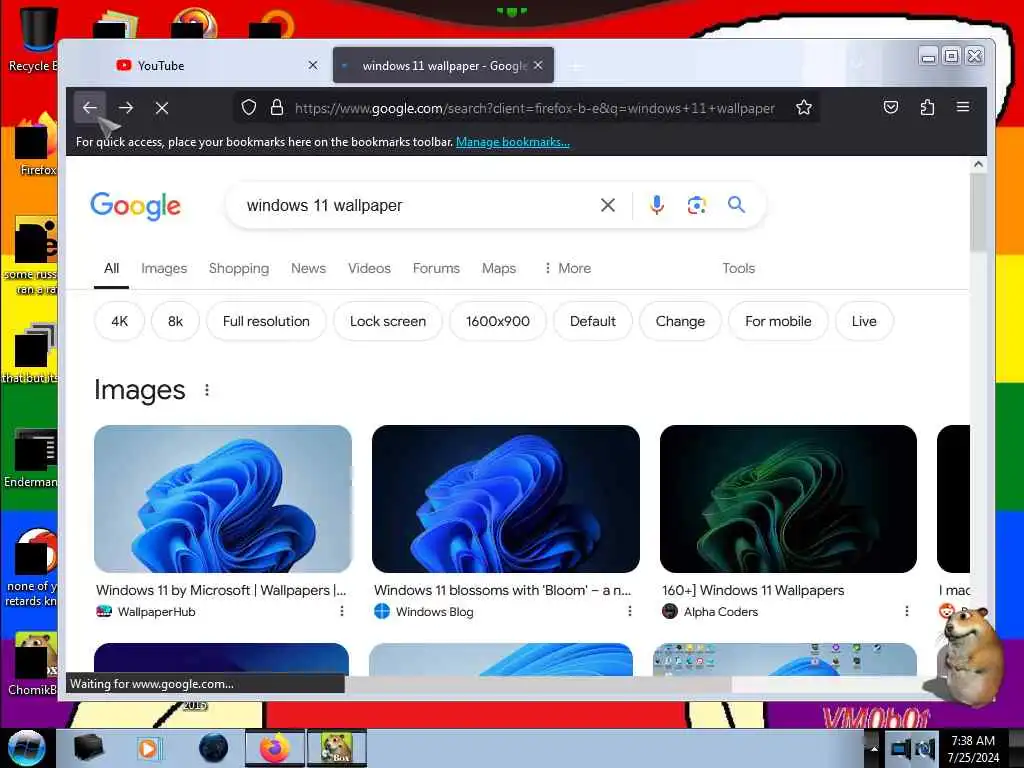This screenshot has width=1024, height=768.
Task: Apply the Full resolution filter chip
Action: (266, 321)
